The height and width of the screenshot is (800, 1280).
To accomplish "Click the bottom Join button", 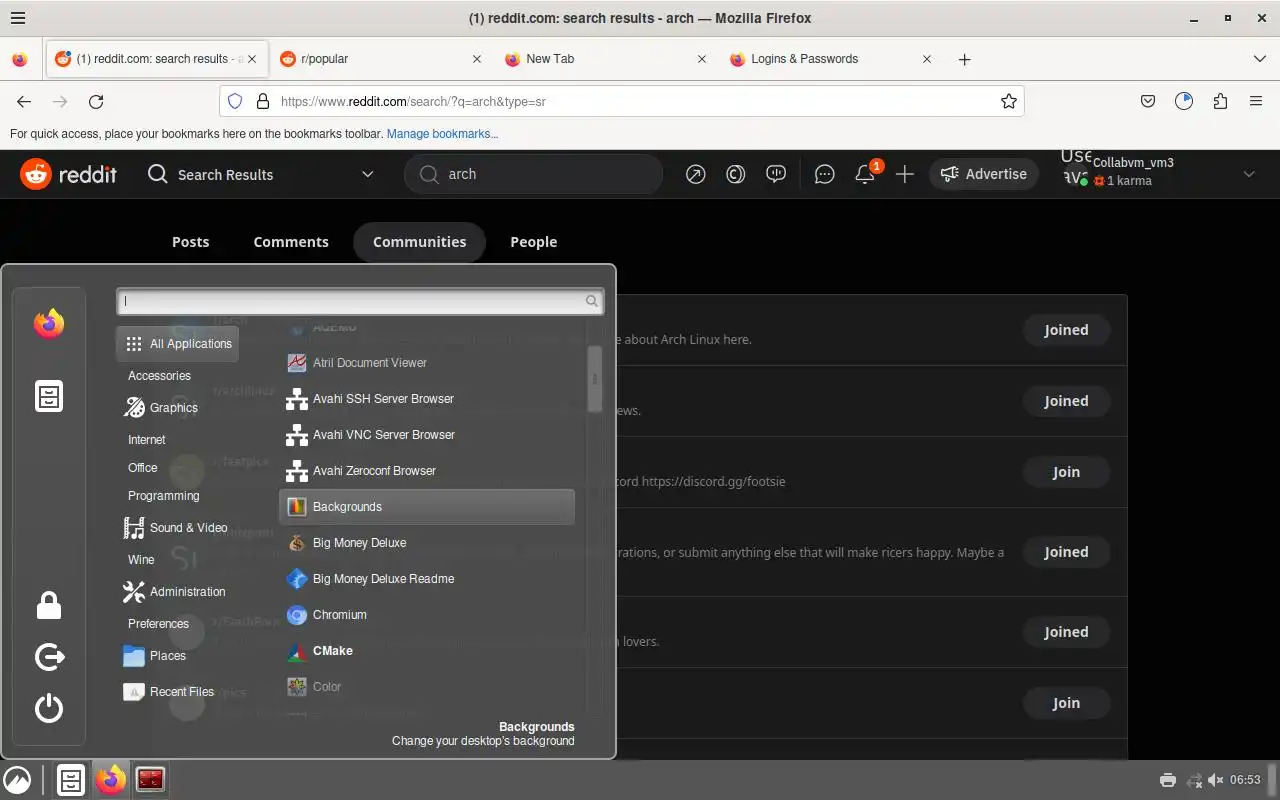I will [1066, 703].
